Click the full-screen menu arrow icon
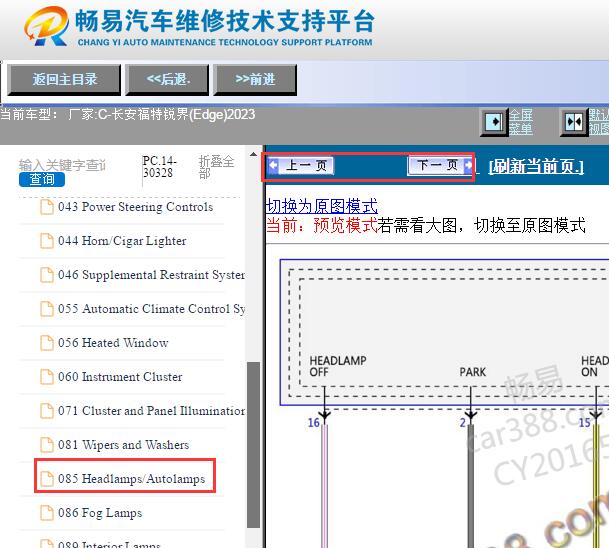609x548 pixels. 494,122
